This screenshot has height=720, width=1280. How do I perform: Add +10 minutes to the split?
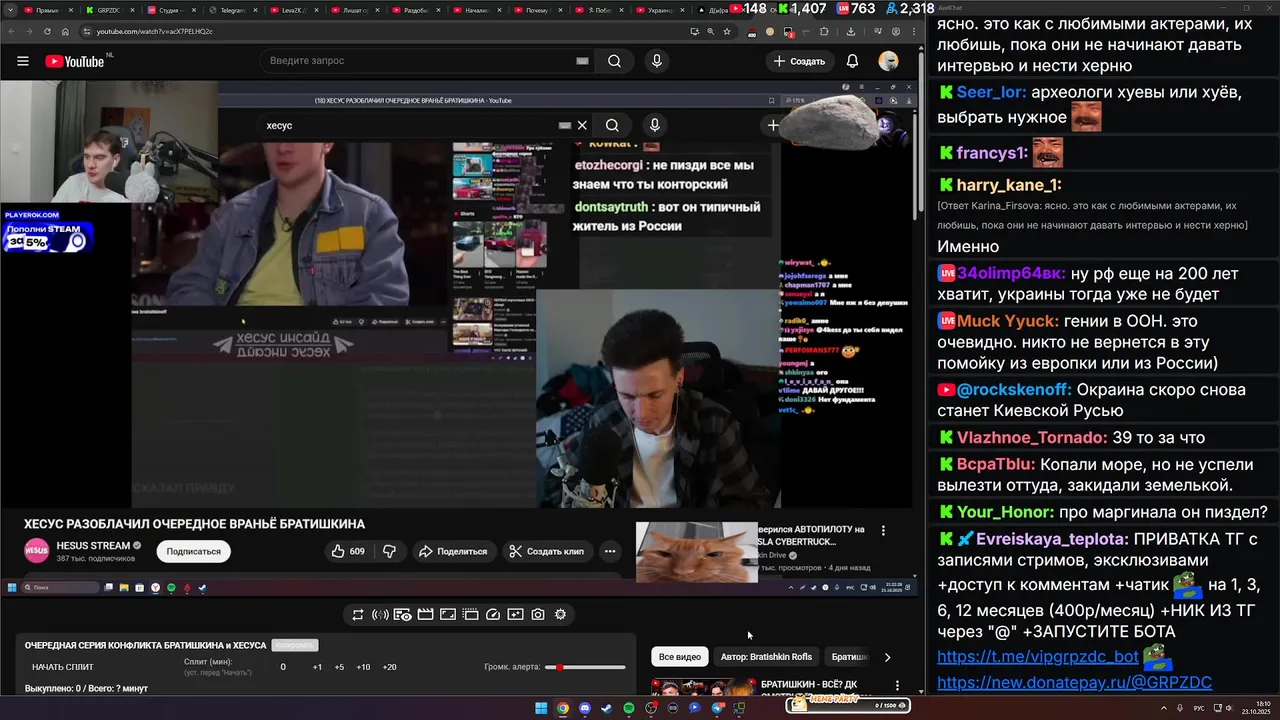click(x=363, y=667)
